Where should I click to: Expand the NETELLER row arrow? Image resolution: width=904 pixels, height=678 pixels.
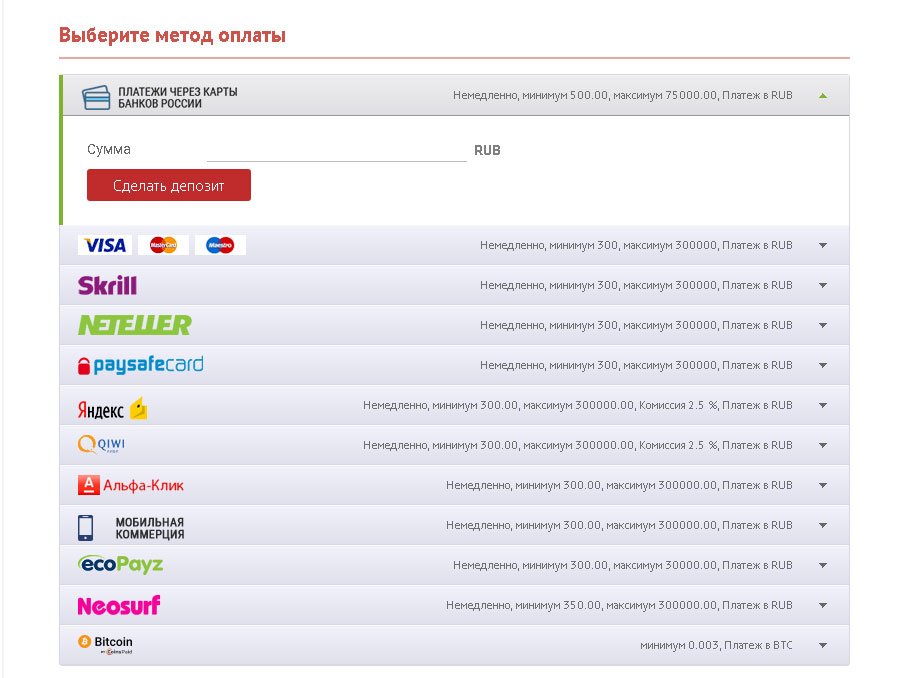click(x=823, y=325)
